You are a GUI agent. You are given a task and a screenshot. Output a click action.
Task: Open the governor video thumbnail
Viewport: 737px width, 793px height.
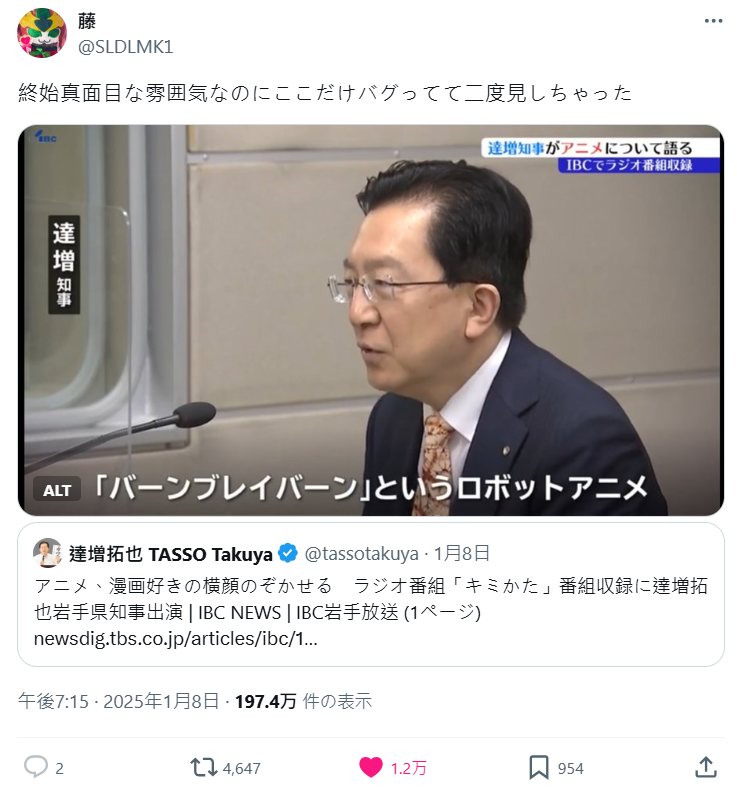coord(370,320)
